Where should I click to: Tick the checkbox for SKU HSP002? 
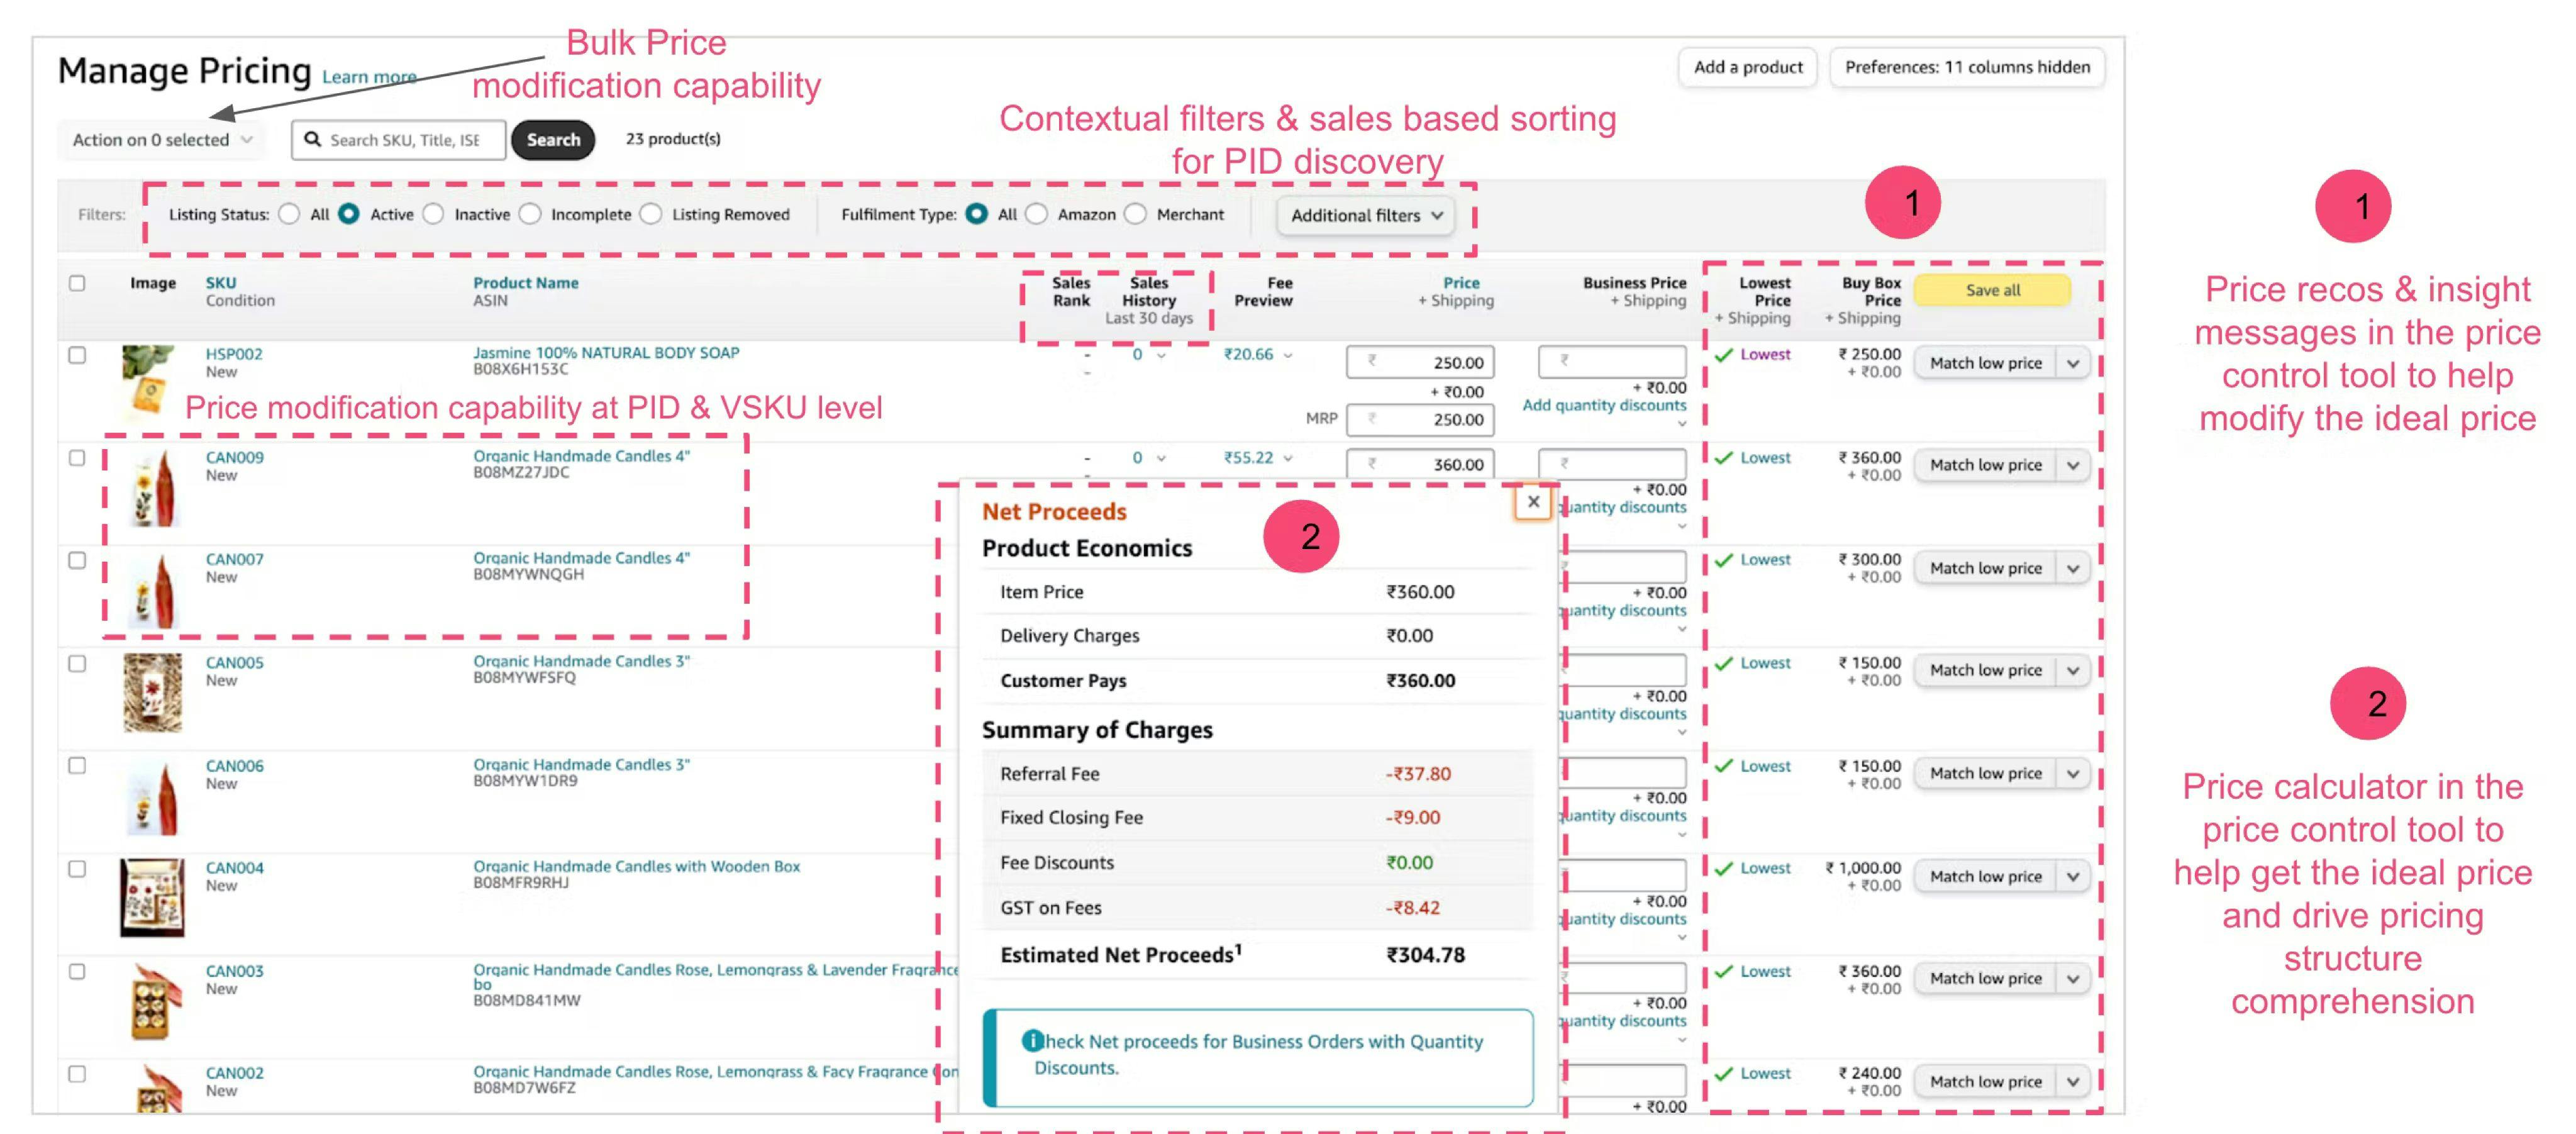tap(77, 355)
